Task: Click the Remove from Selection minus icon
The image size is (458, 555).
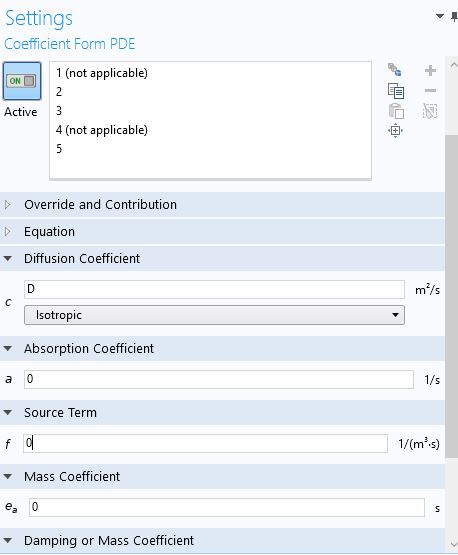Action: click(430, 91)
